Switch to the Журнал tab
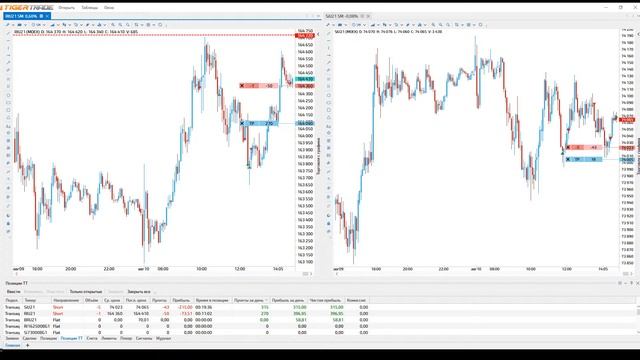Screen dimensions: 640x360 pyautogui.click(x=163, y=338)
